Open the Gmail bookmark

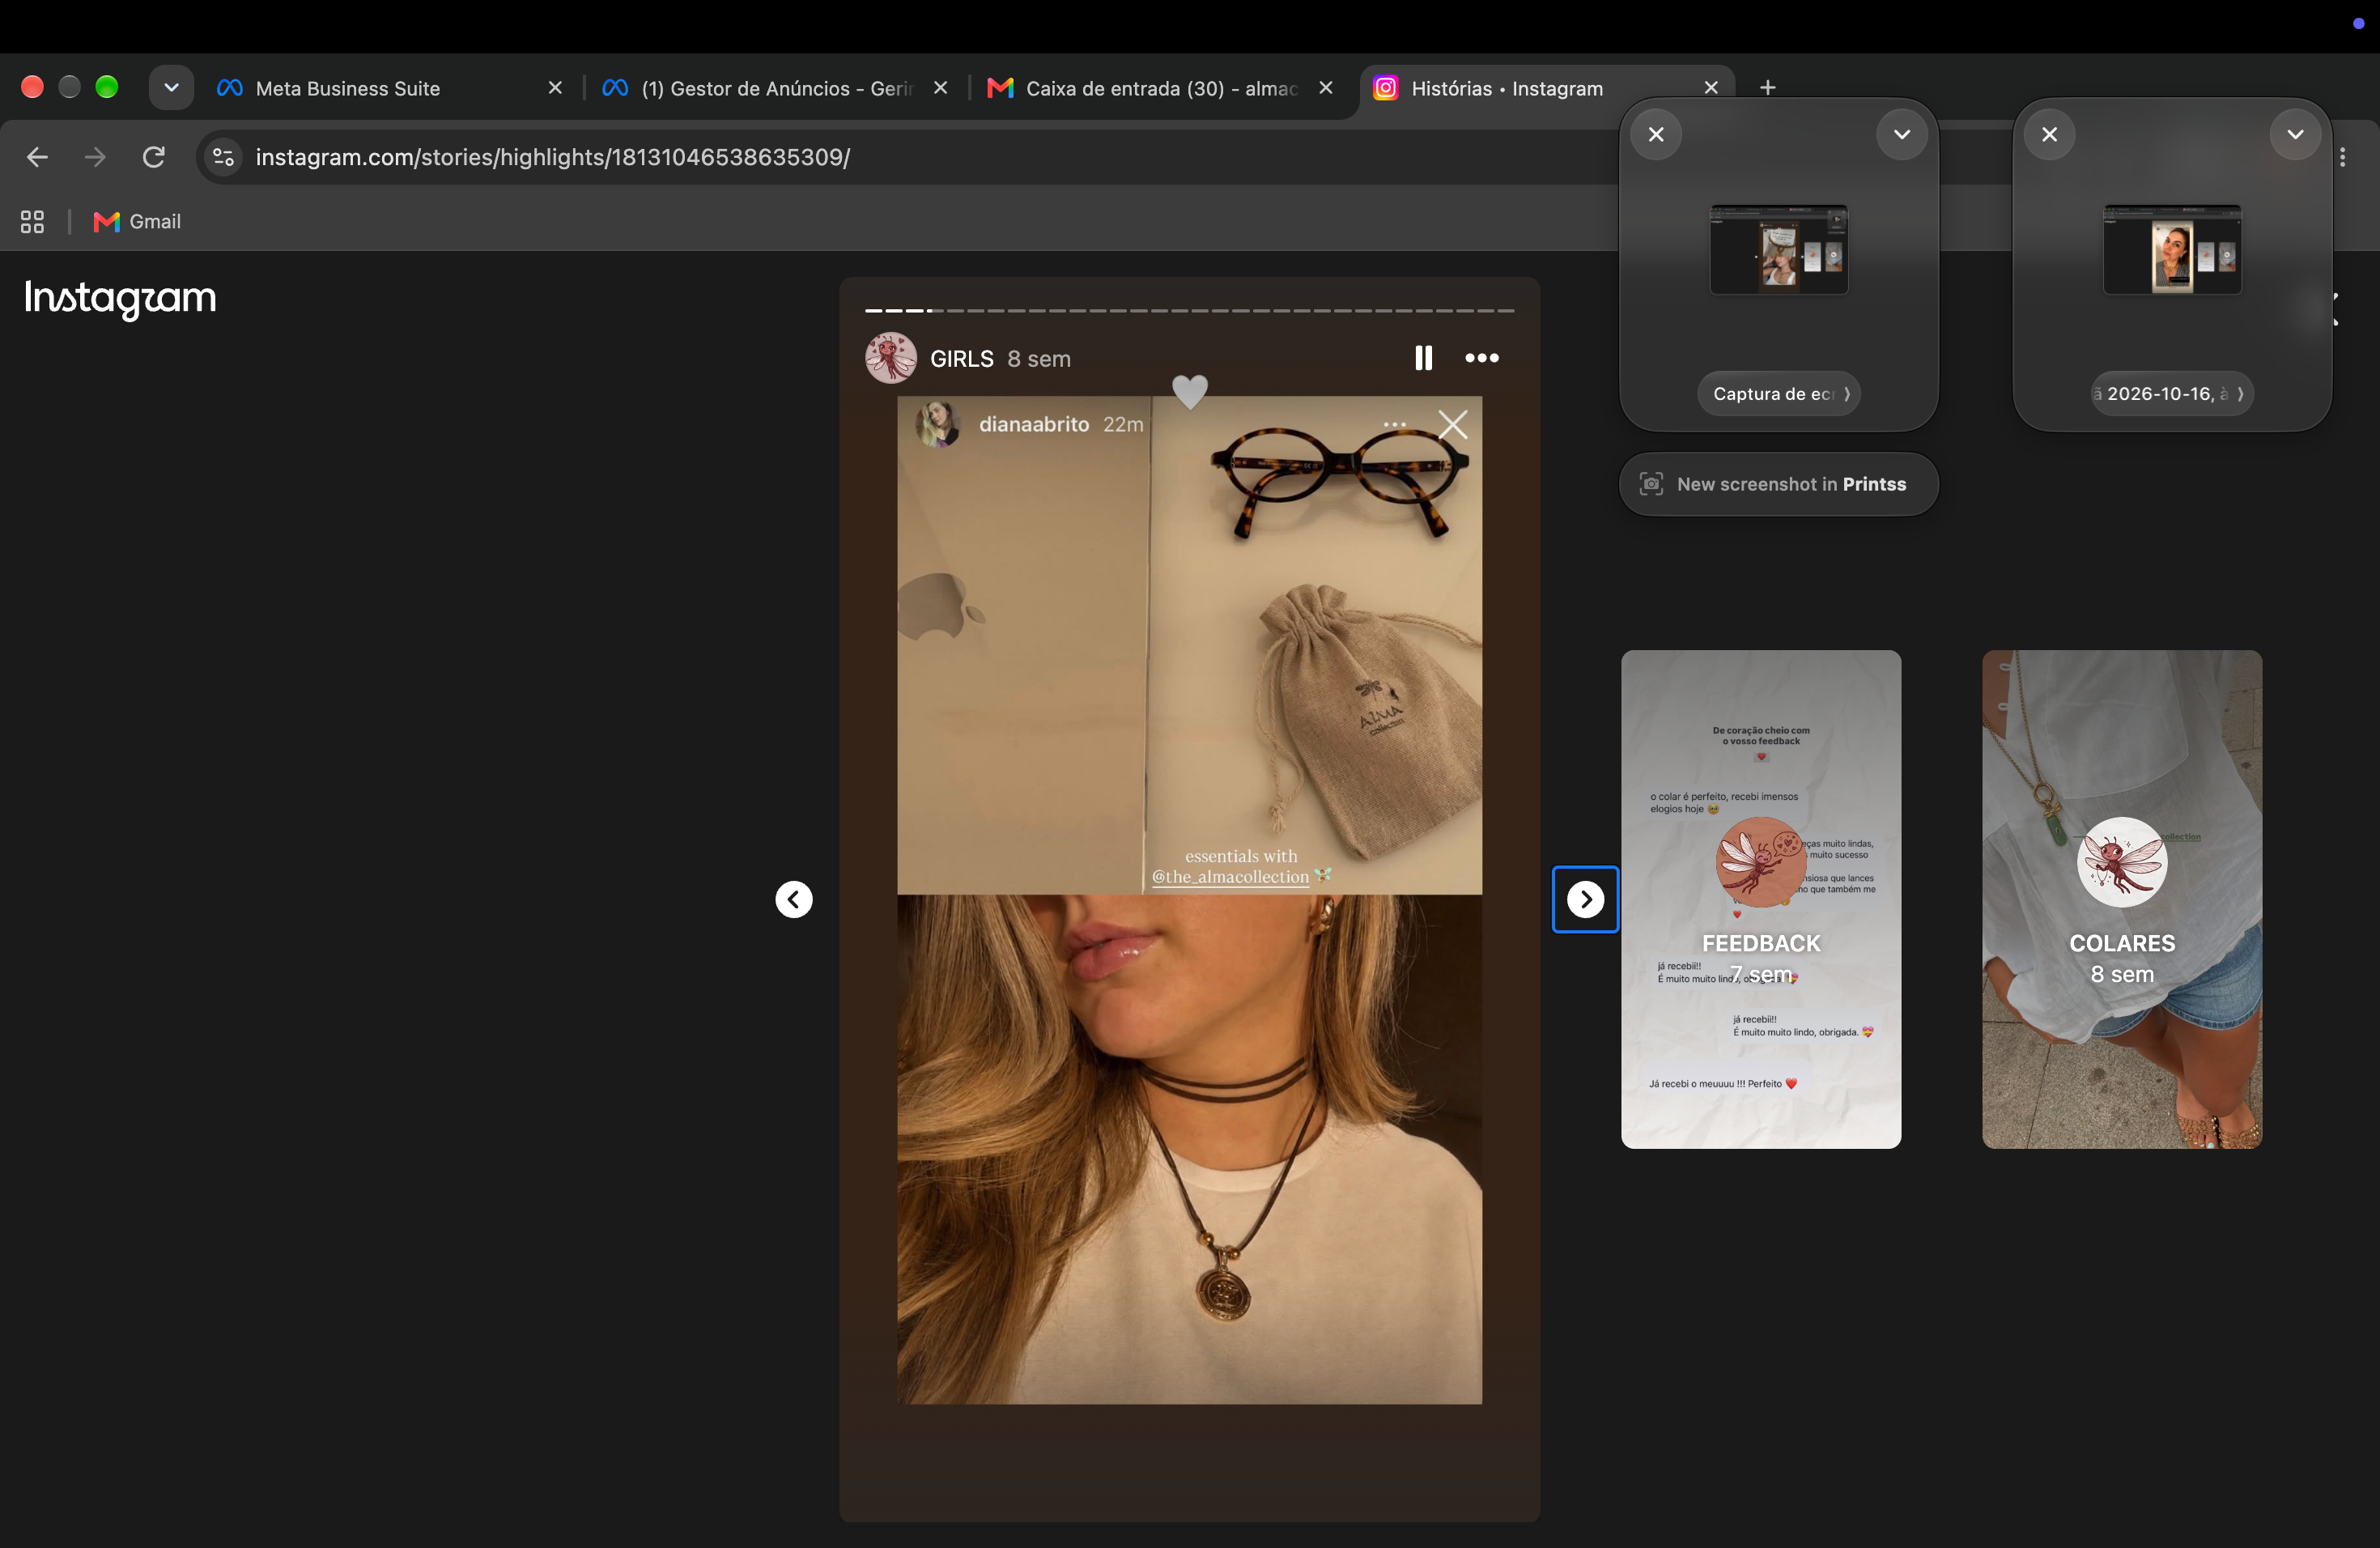137,222
